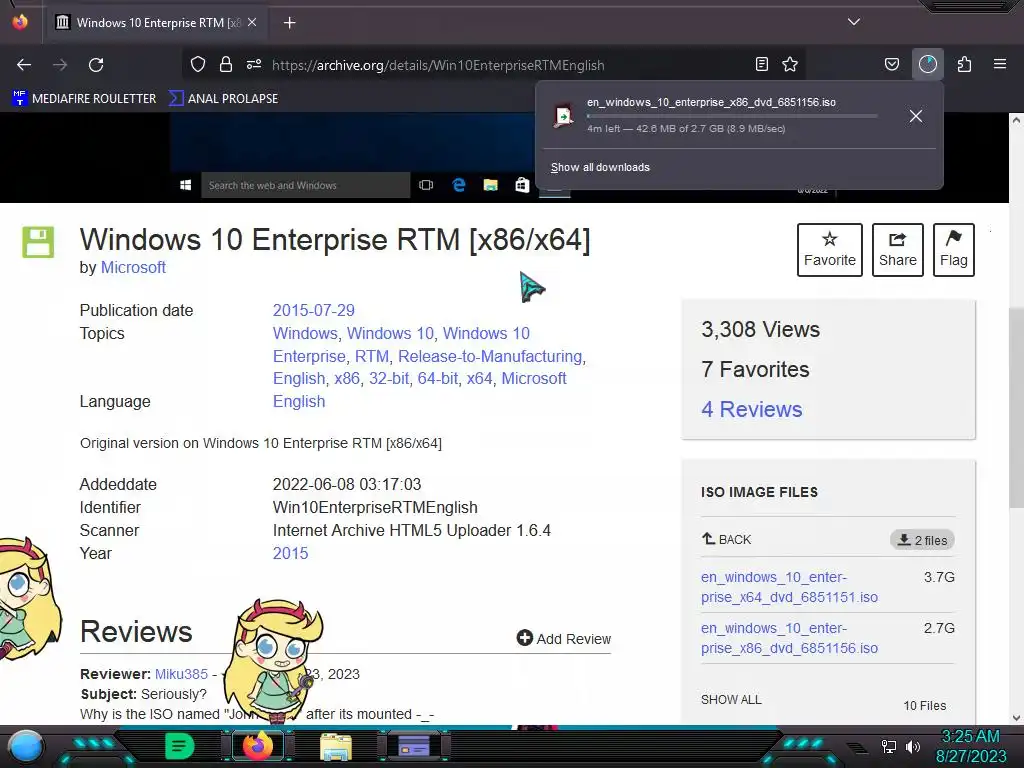This screenshot has height=768, width=1024.
Task: Bookmark this page with the star icon
Action: click(790, 64)
